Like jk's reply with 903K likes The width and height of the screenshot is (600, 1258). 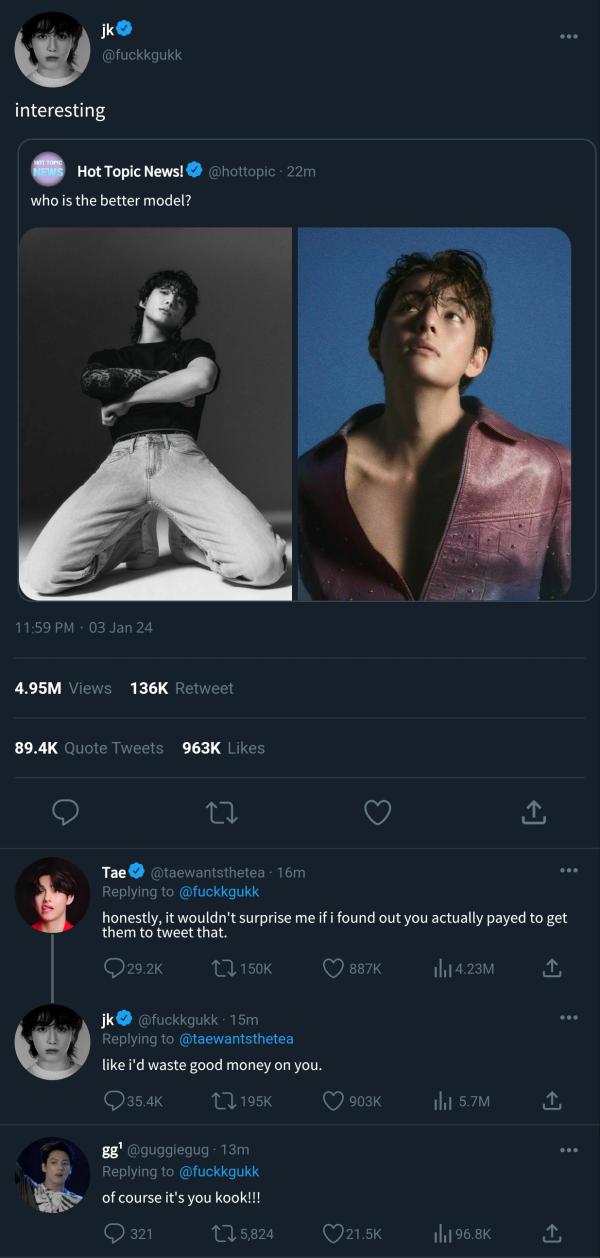tap(334, 1100)
